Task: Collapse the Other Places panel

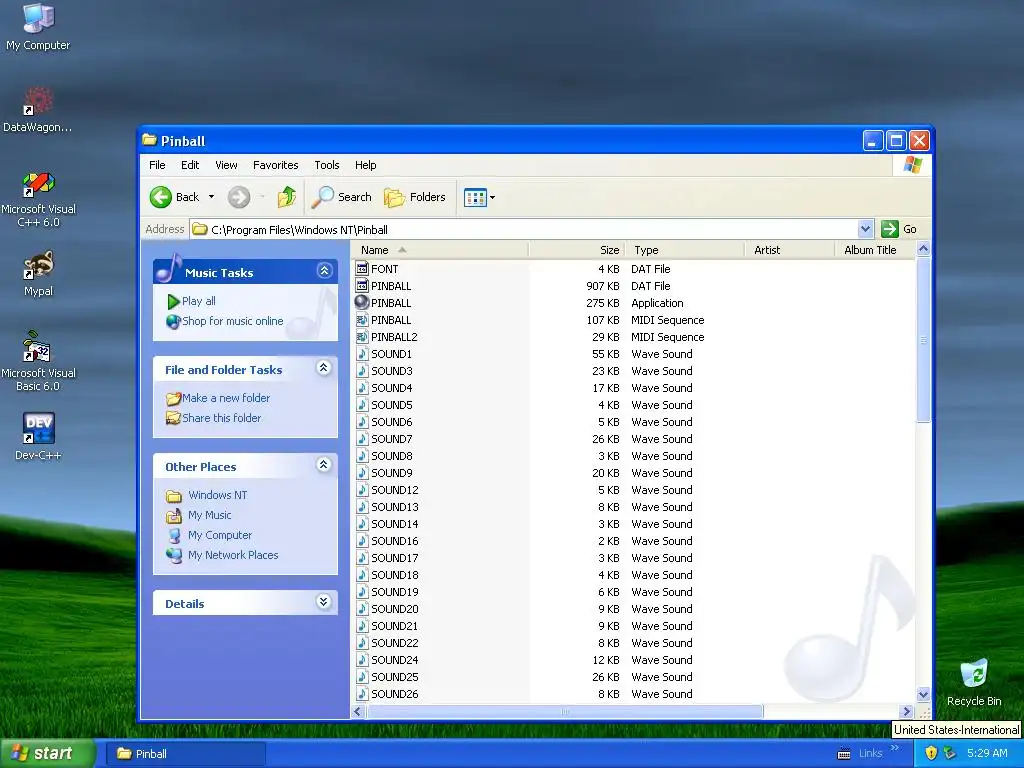Action: (324, 465)
